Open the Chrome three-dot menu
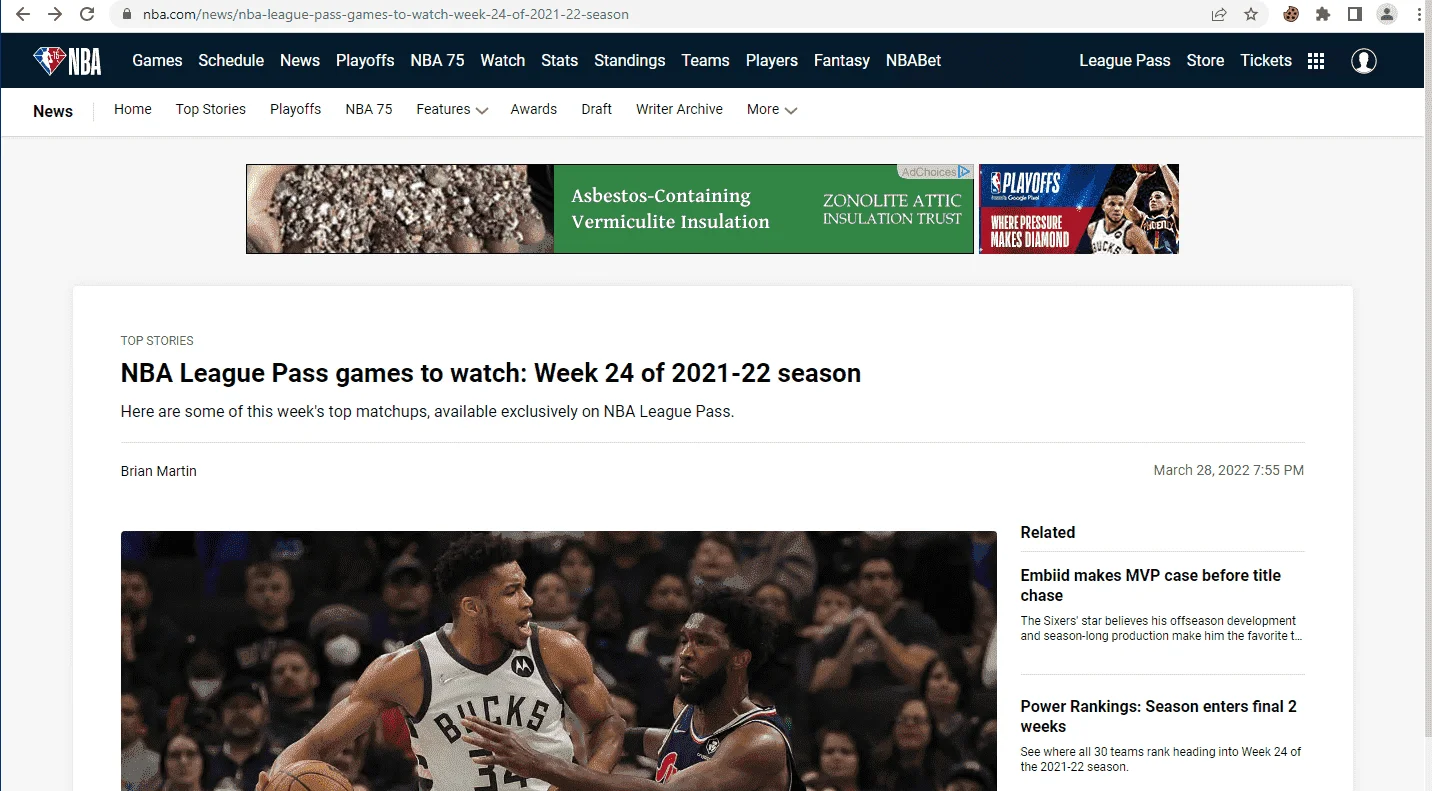The height and width of the screenshot is (791, 1432). pos(1419,14)
